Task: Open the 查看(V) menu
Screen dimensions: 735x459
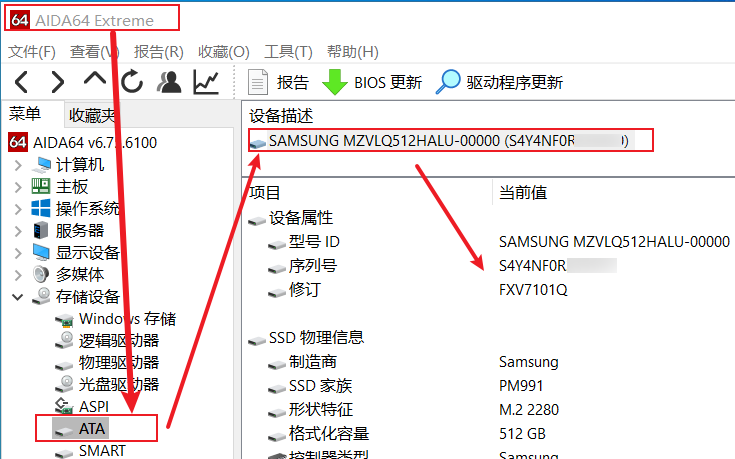Action: (x=94, y=52)
